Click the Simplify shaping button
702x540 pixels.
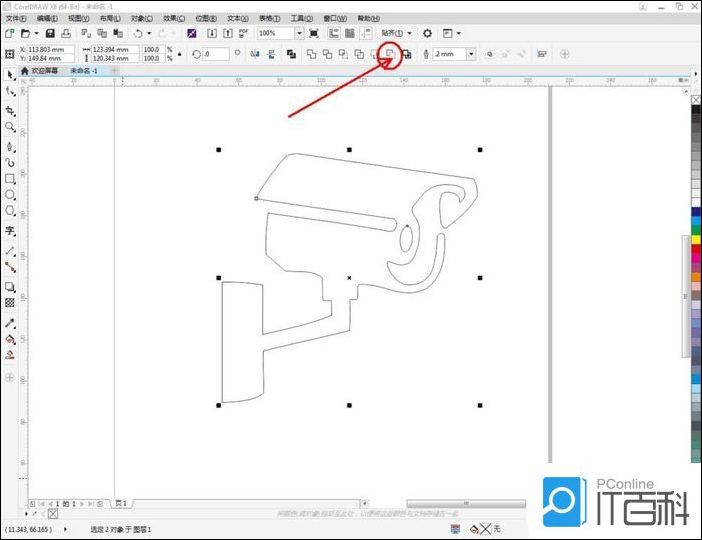click(359, 54)
